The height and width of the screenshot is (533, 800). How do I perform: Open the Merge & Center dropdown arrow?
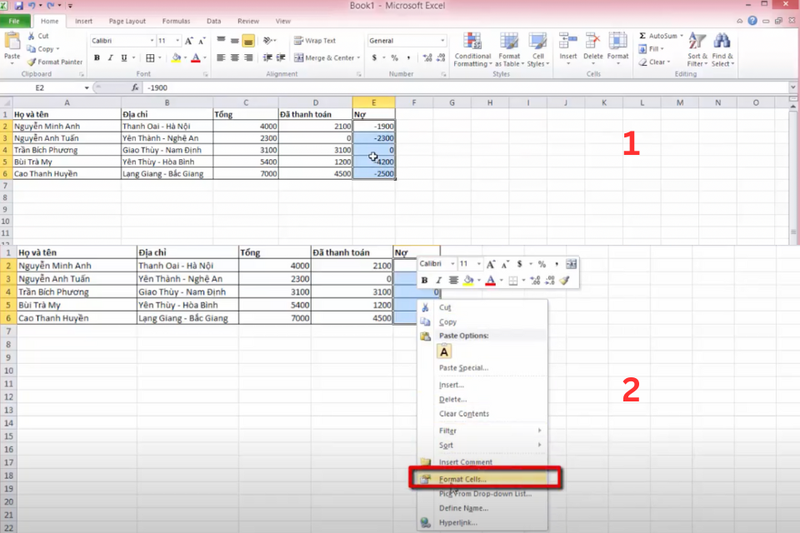point(359,58)
